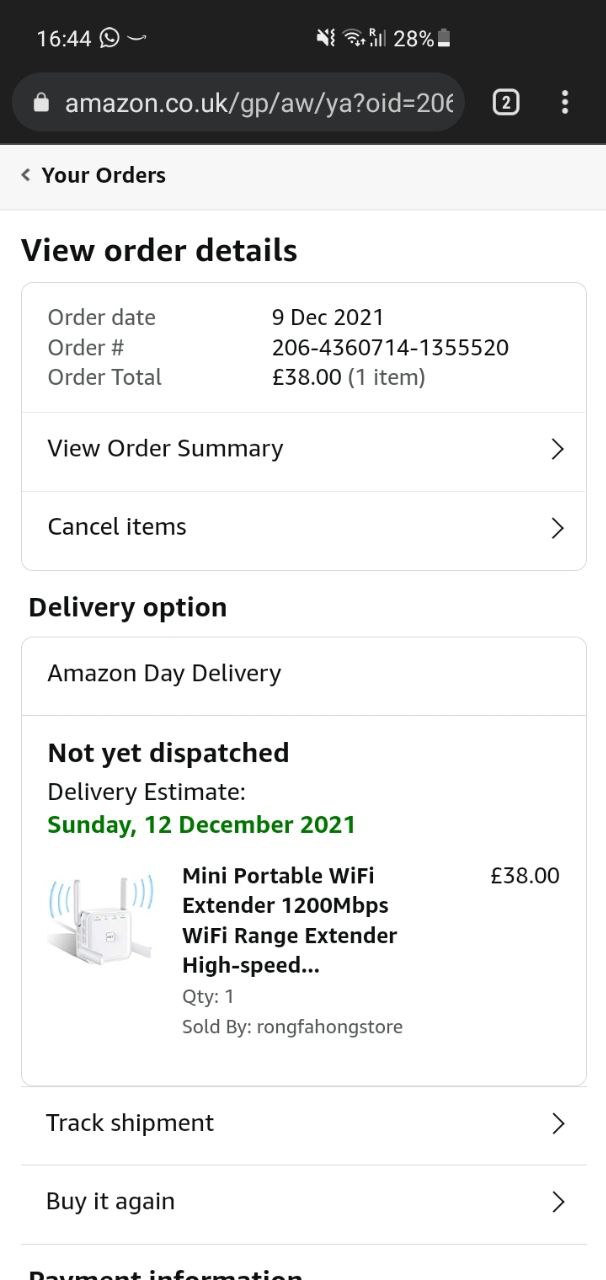This screenshot has width=606, height=1280.
Task: Go back to Your Orders
Action: tap(103, 175)
